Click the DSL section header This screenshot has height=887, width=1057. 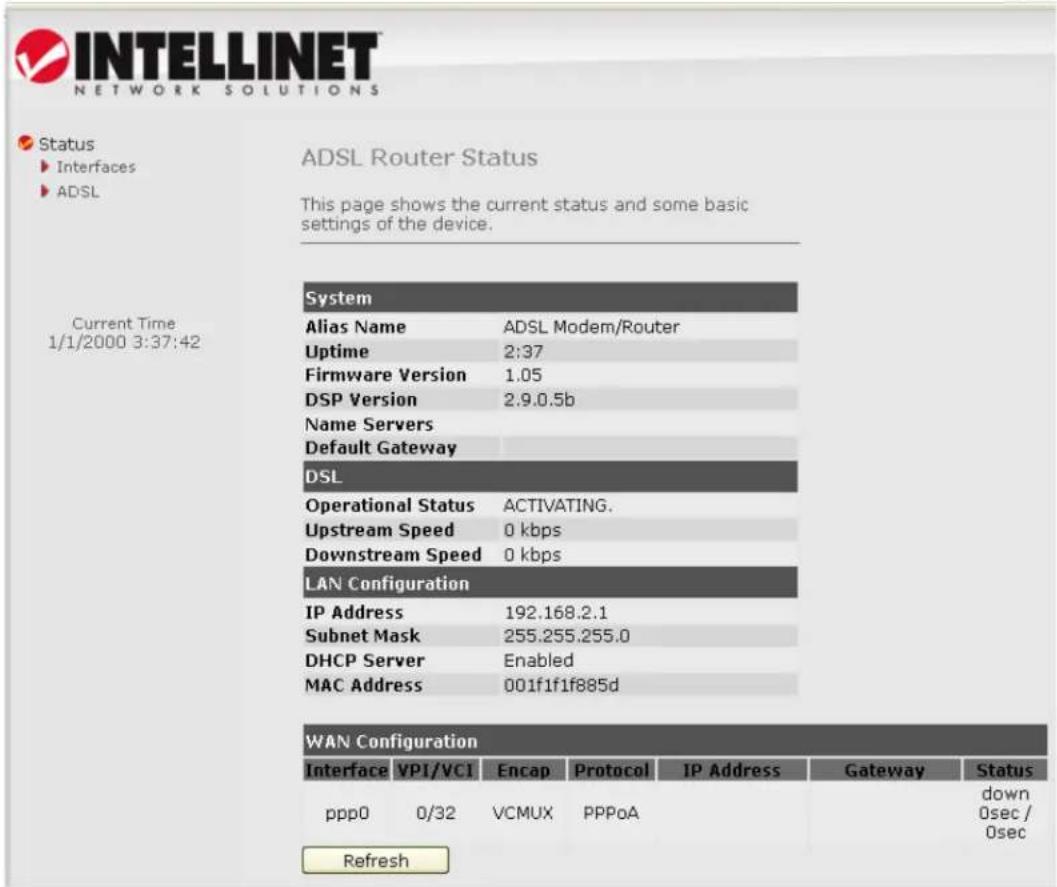(x=550, y=477)
